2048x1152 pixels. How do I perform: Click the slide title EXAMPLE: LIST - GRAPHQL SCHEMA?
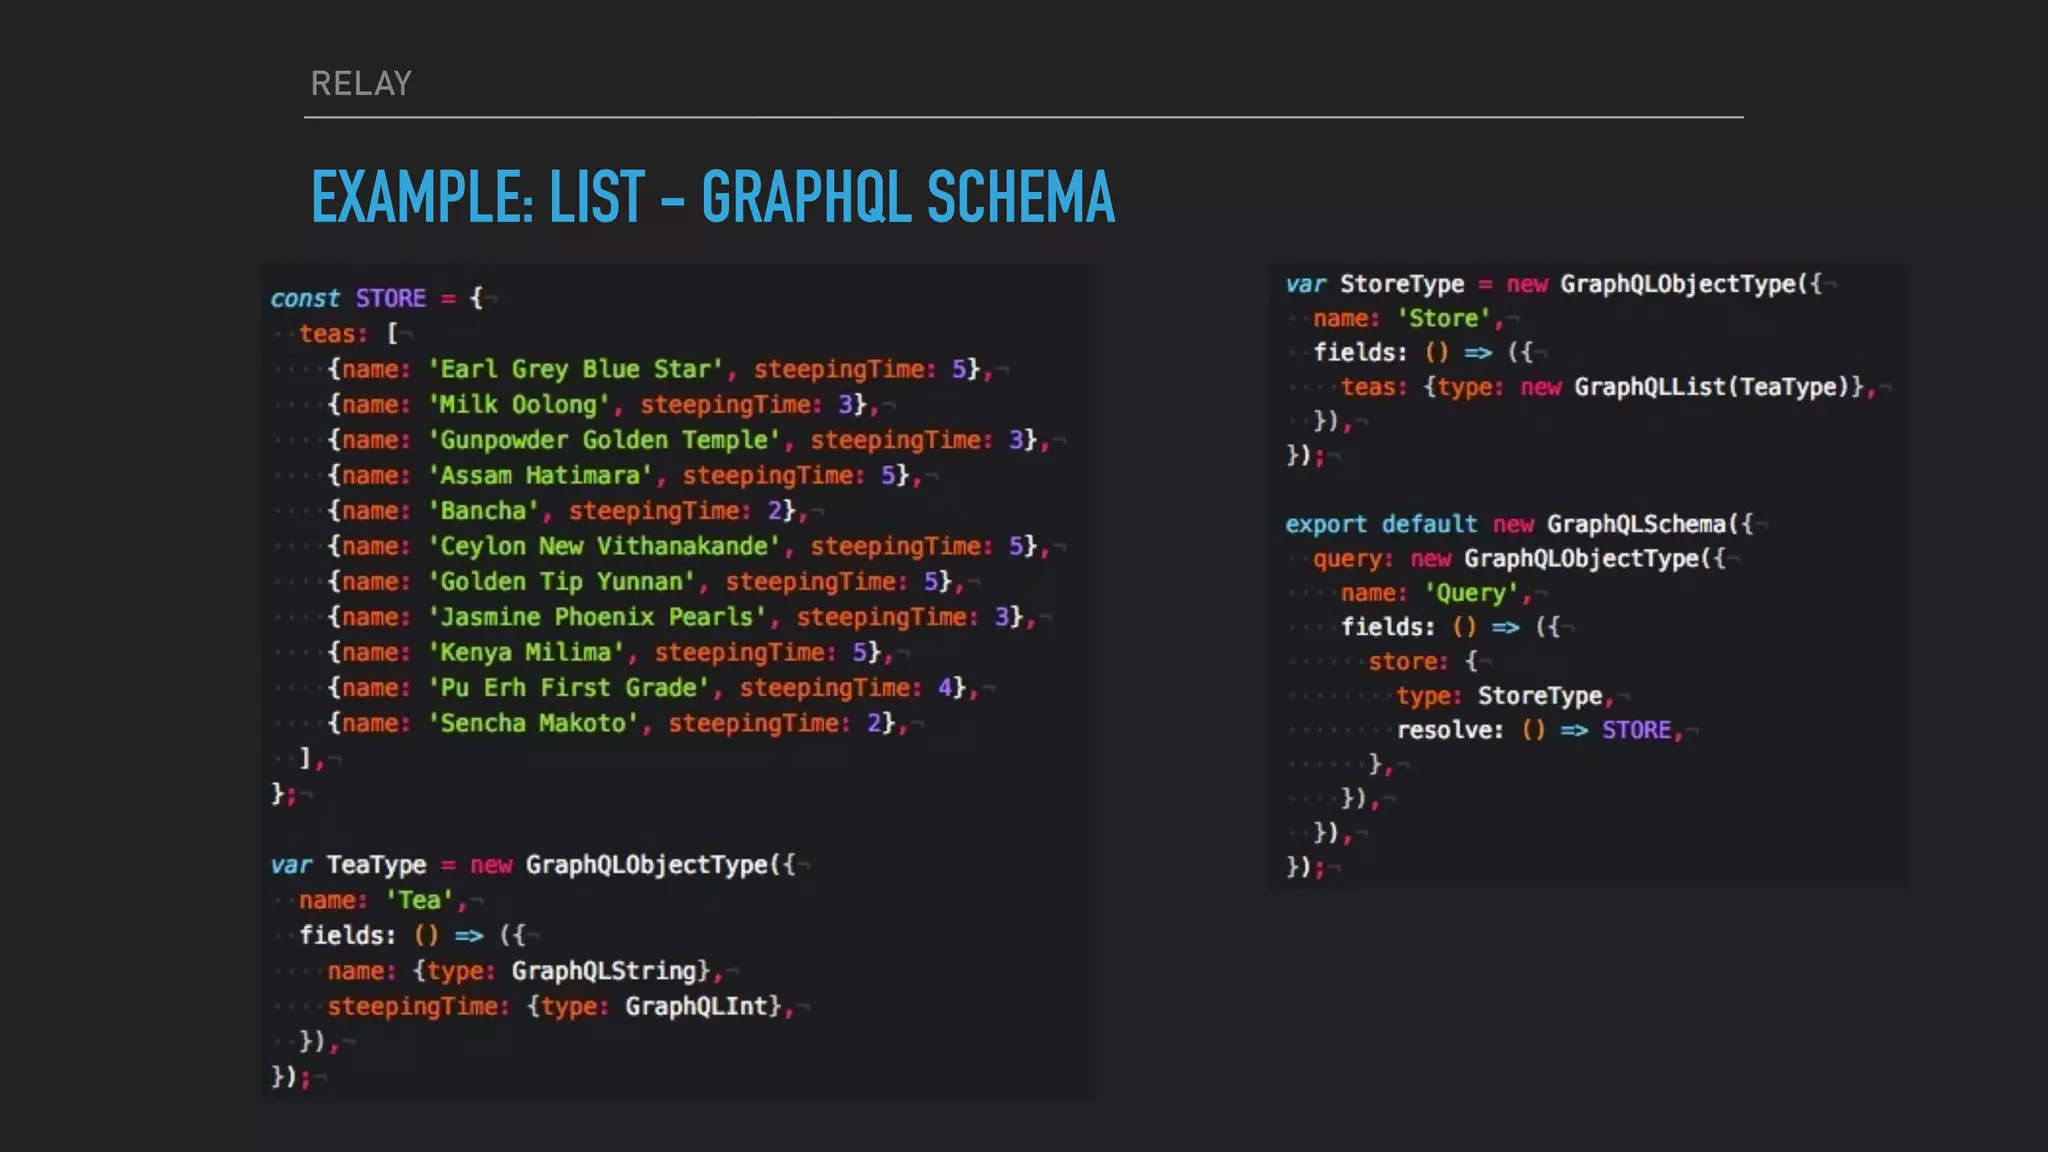click(712, 197)
